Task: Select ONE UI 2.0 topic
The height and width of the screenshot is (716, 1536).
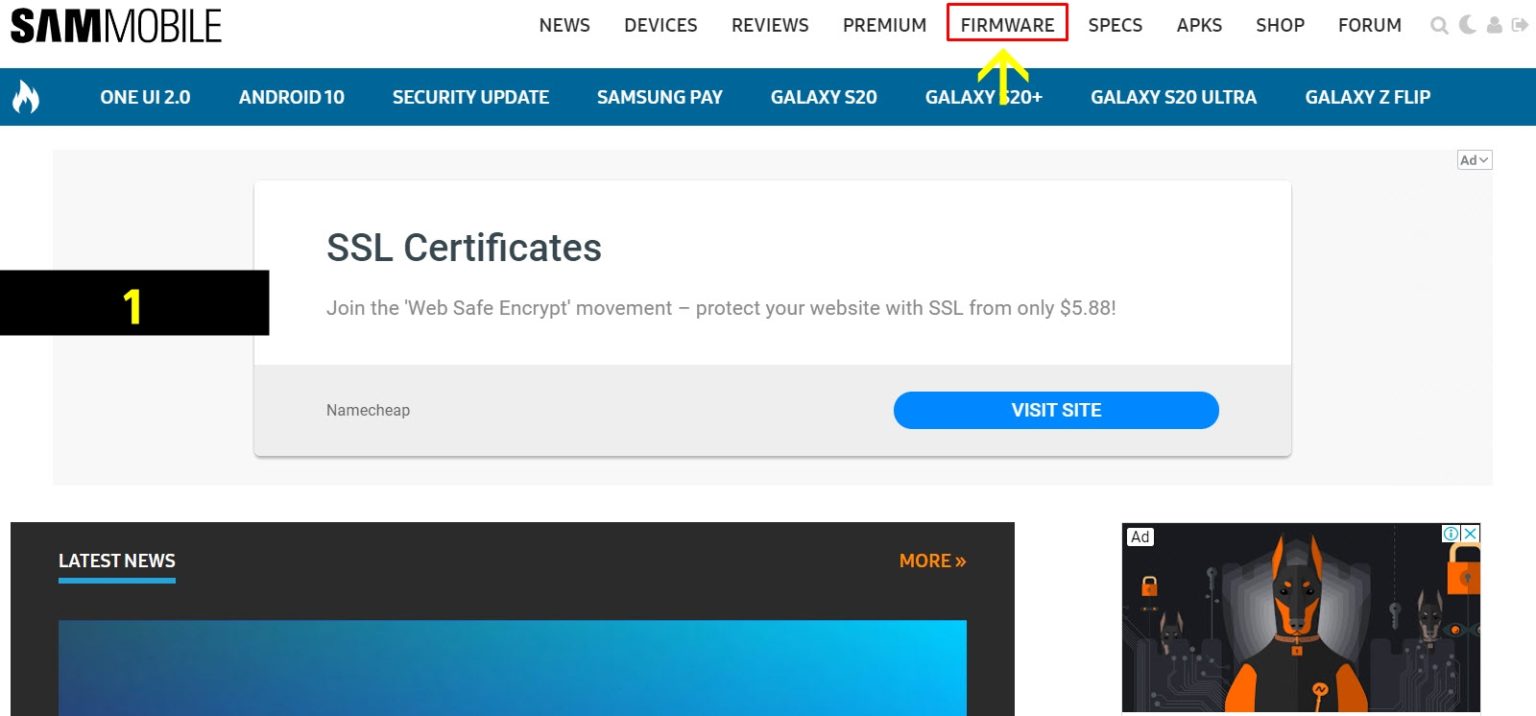Action: (145, 97)
